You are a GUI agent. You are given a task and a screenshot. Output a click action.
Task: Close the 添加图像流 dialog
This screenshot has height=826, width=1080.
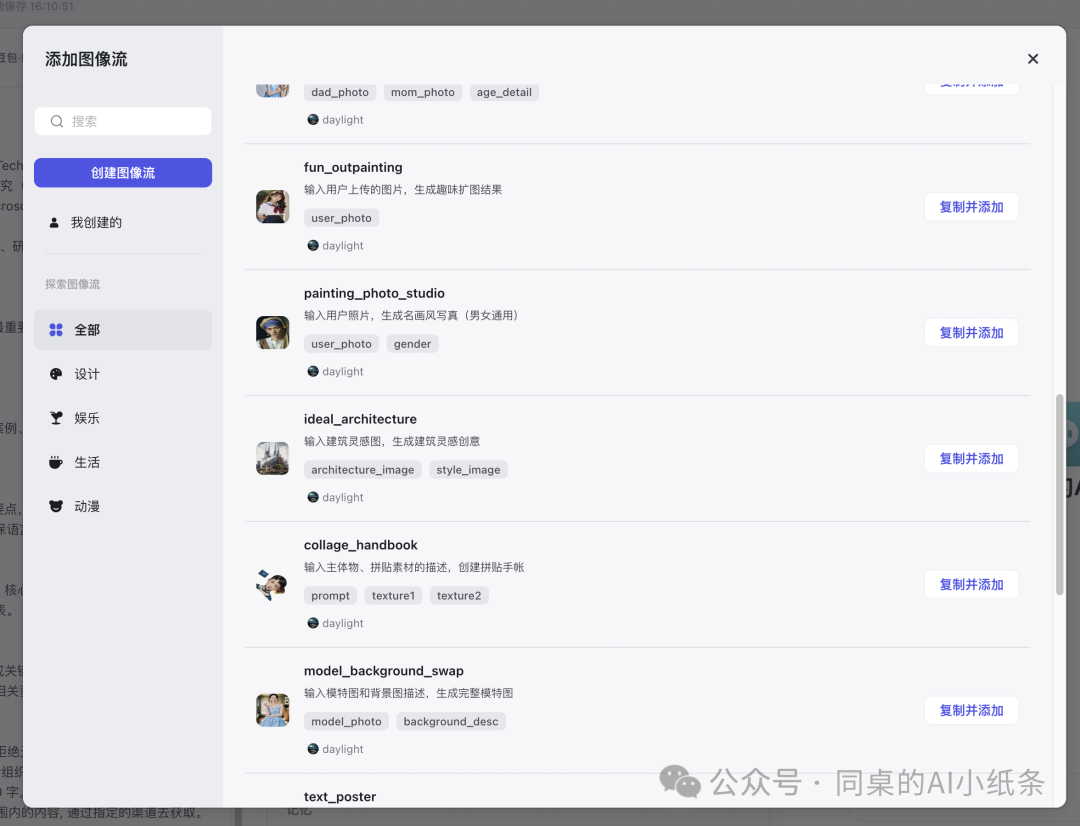(1033, 59)
